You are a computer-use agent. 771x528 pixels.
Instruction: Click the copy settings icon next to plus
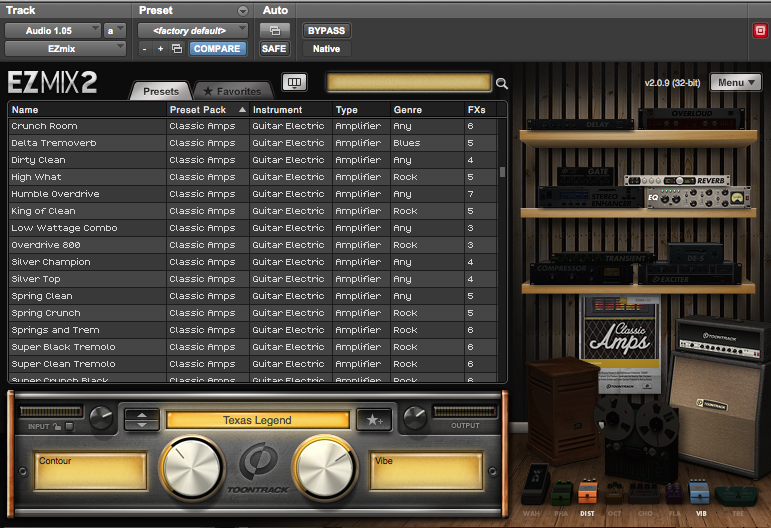pyautogui.click(x=177, y=49)
